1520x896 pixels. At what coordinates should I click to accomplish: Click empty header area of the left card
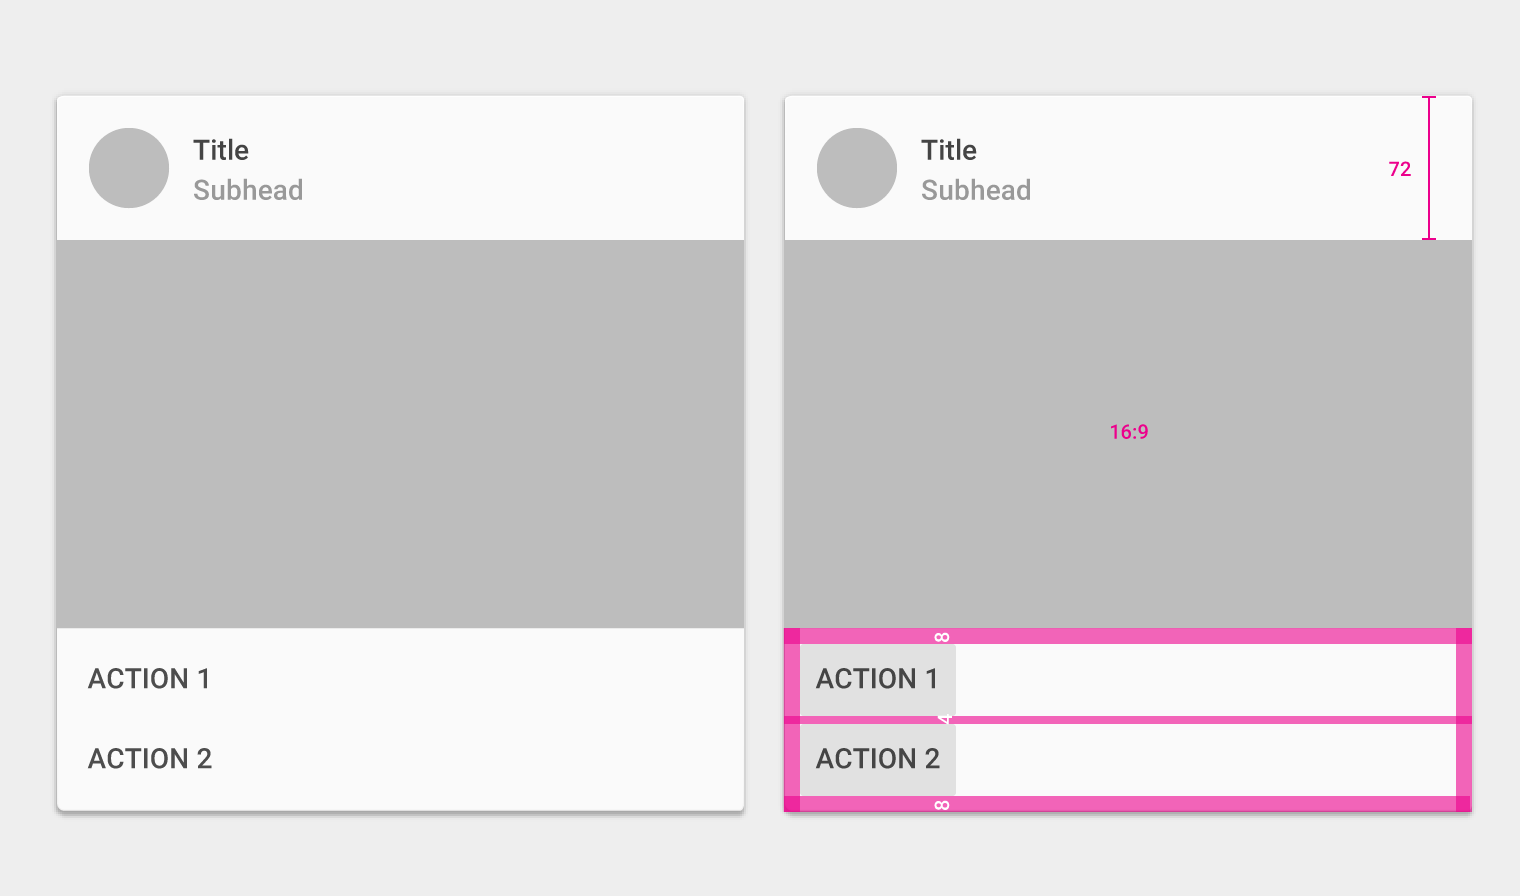click(x=520, y=168)
